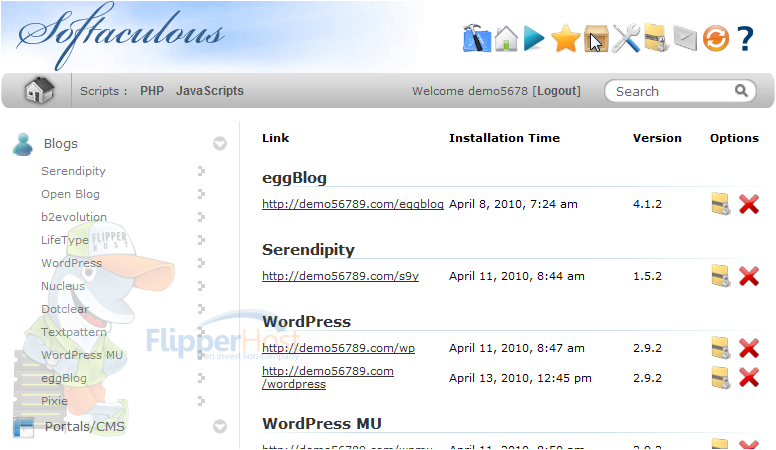Select Serendipity in the sidebar list
This screenshot has width=776, height=450.
pyautogui.click(x=73, y=171)
